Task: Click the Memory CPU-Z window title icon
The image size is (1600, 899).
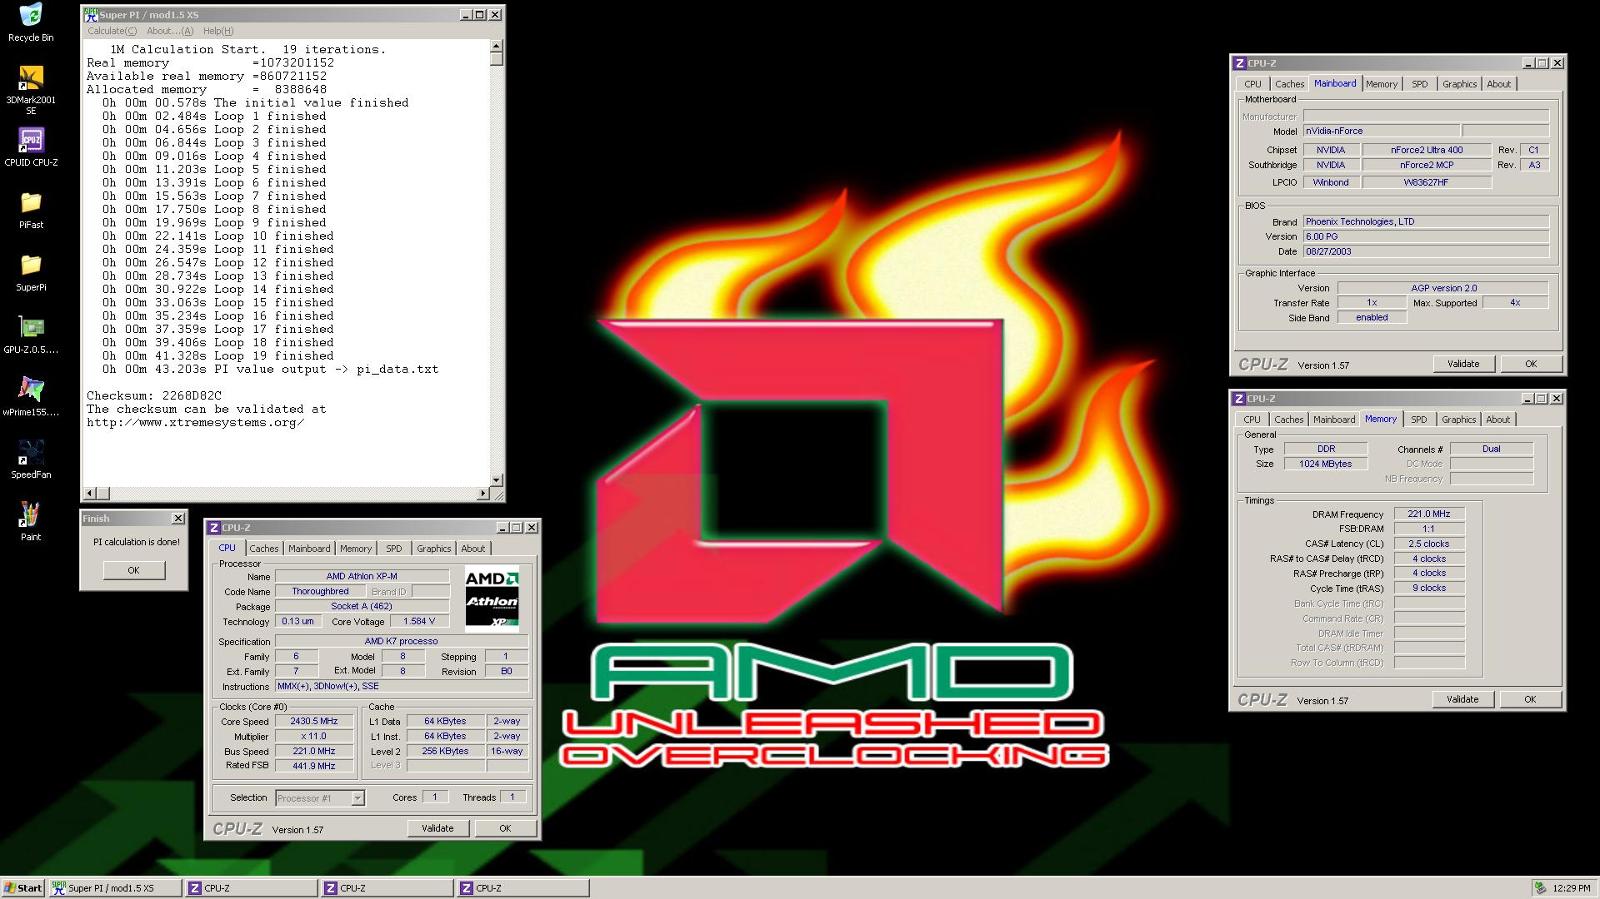Action: tap(1240, 398)
